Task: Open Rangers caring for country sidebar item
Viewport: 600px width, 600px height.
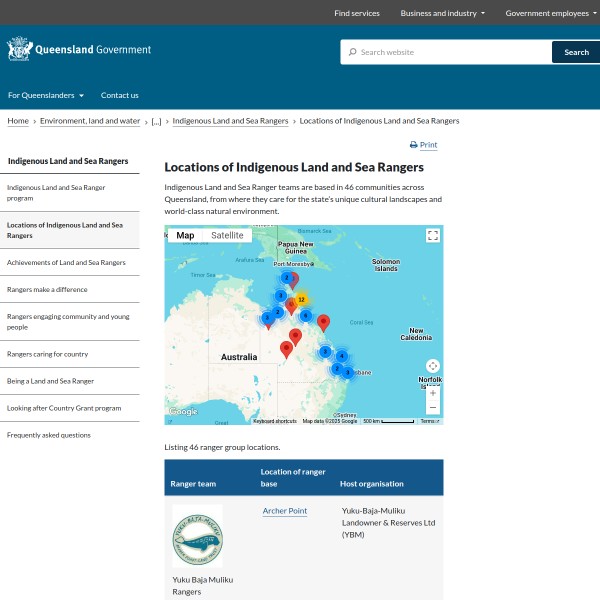Action: (x=48, y=354)
